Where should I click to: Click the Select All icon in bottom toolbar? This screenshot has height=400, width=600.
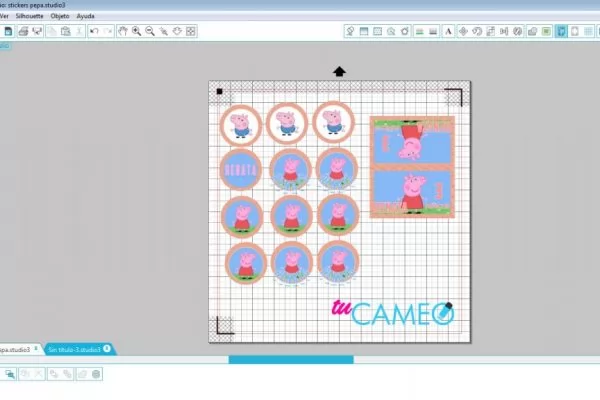pyautogui.click(x=10, y=374)
